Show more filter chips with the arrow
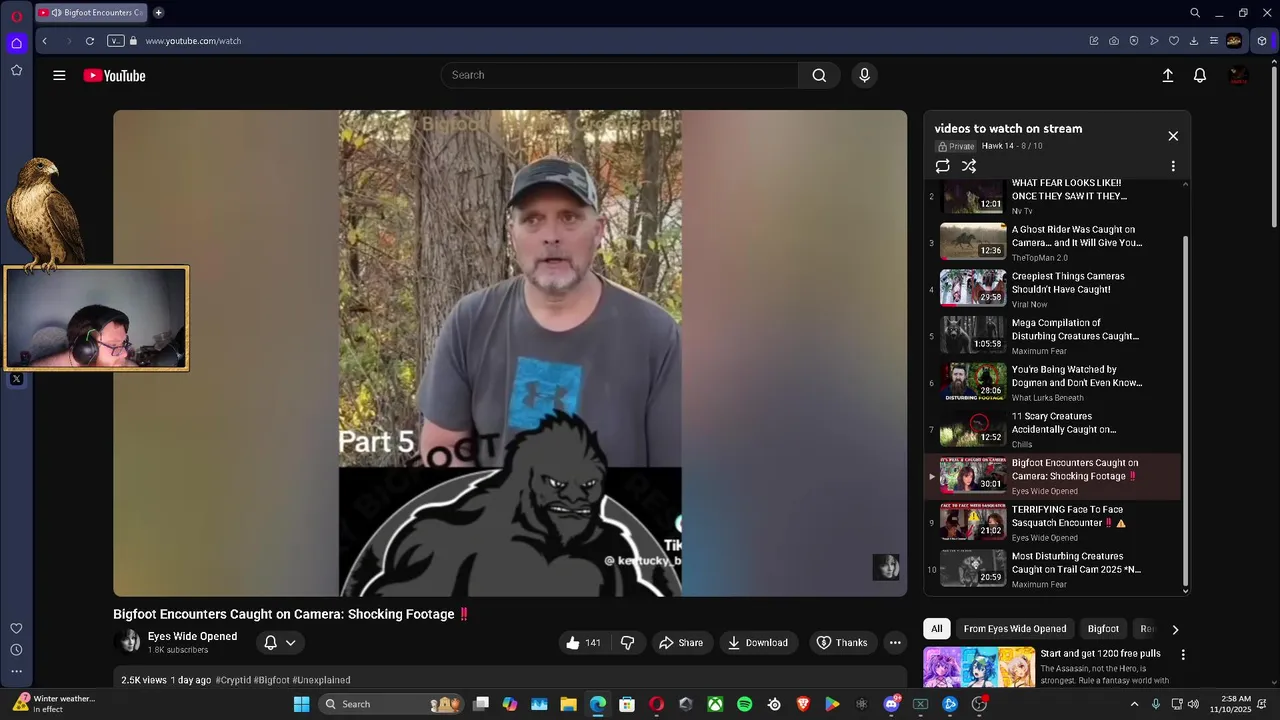Screen dimensions: 1280x720 coord(1175,629)
